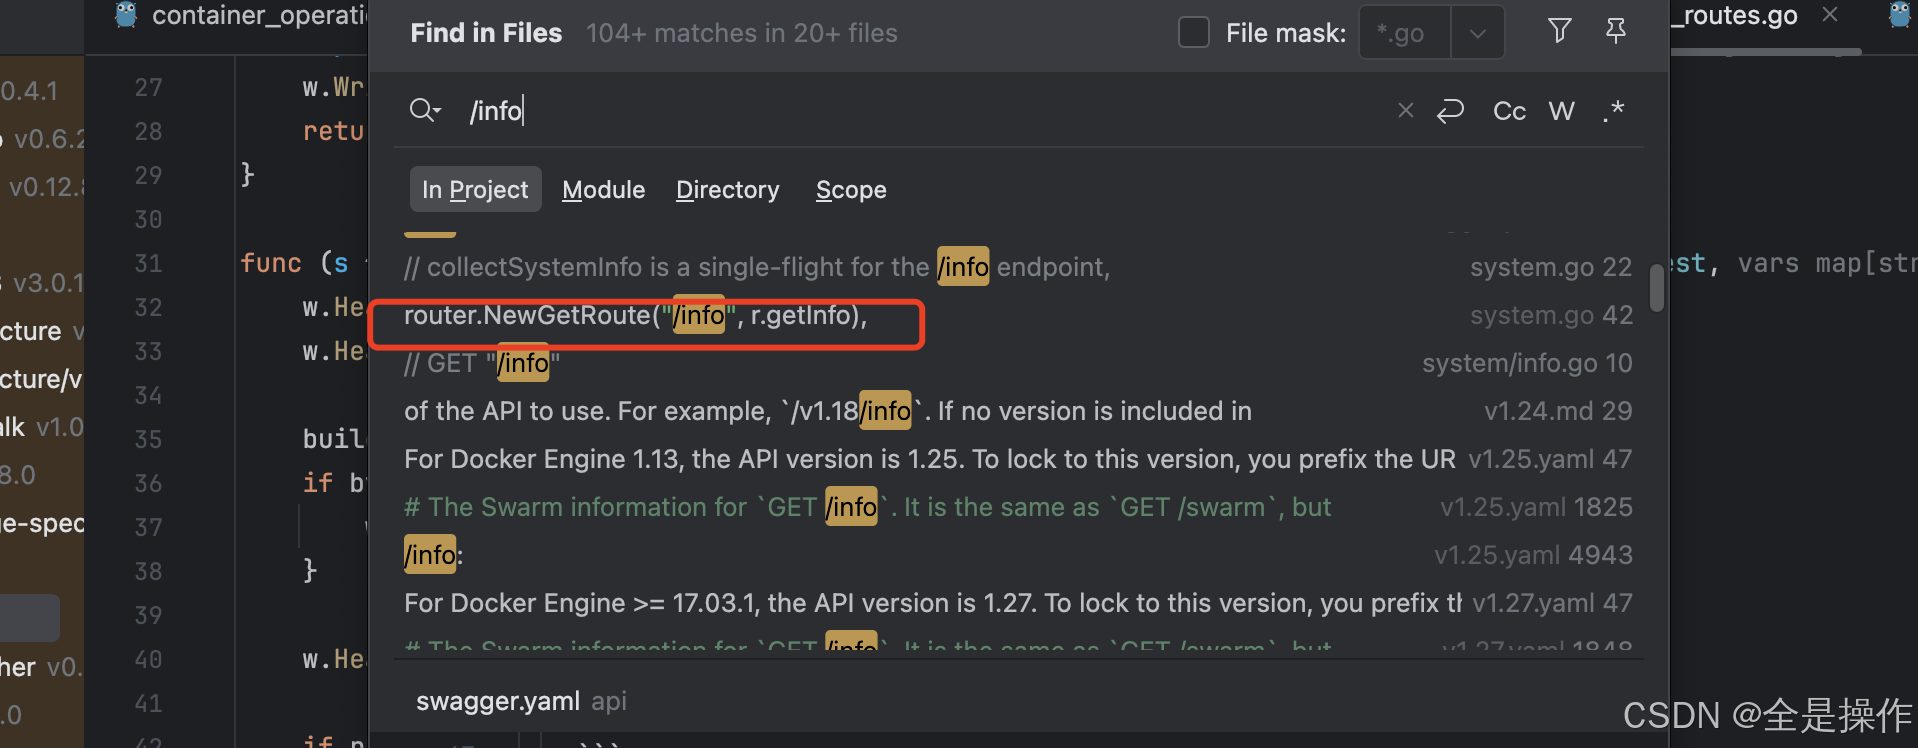The height and width of the screenshot is (748, 1918).
Task: Toggle Match Case (Cc) option
Action: point(1509,111)
